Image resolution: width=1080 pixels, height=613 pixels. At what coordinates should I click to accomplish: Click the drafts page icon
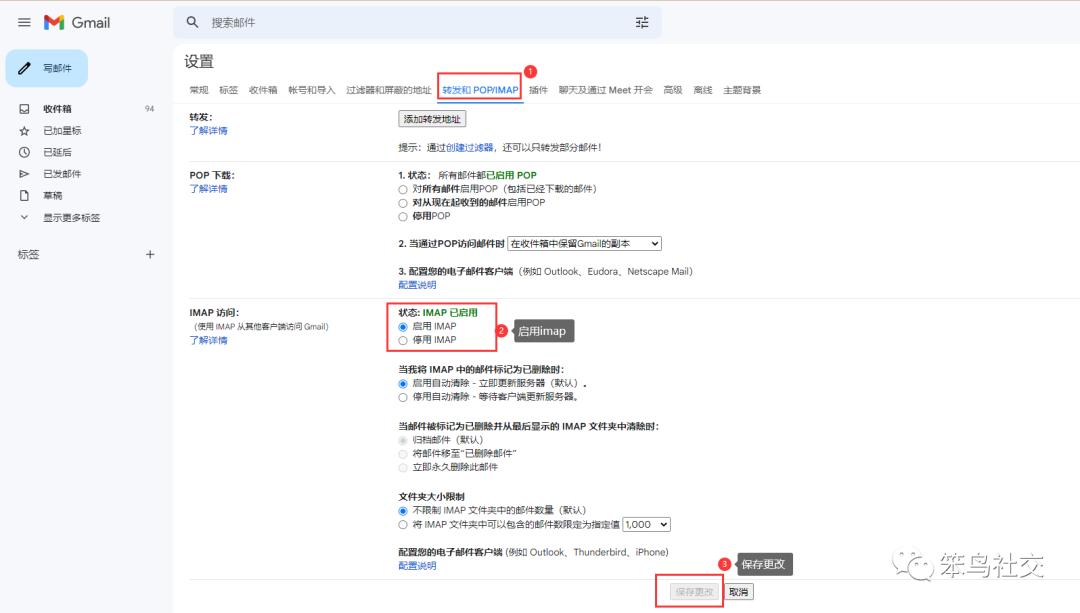tap(24, 196)
